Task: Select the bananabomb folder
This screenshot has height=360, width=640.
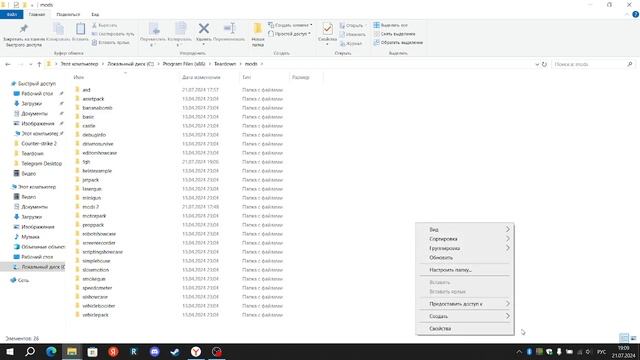Action: coord(97,108)
